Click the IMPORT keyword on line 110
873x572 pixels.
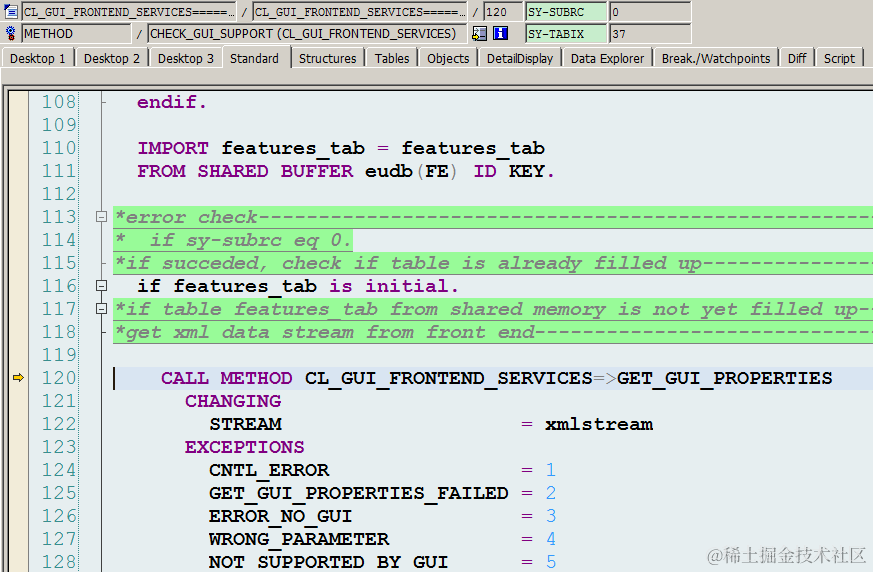tap(173, 148)
